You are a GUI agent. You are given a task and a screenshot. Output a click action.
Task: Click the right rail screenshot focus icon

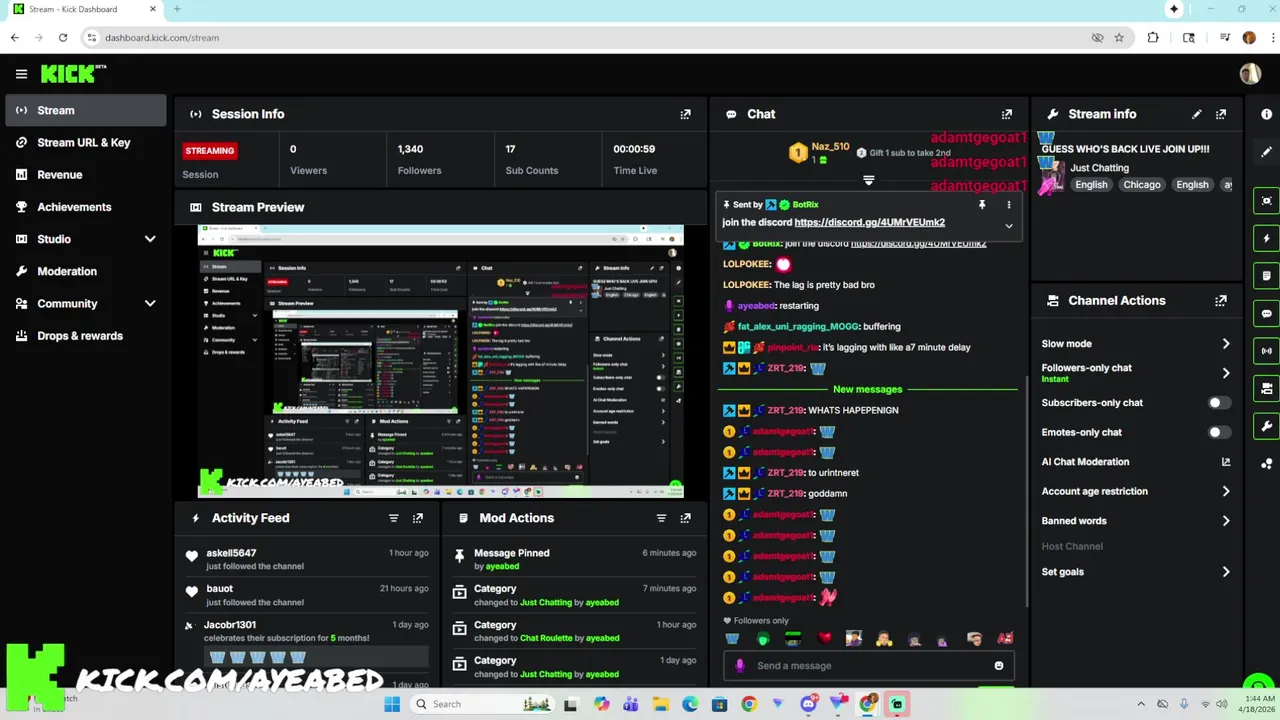click(1266, 201)
